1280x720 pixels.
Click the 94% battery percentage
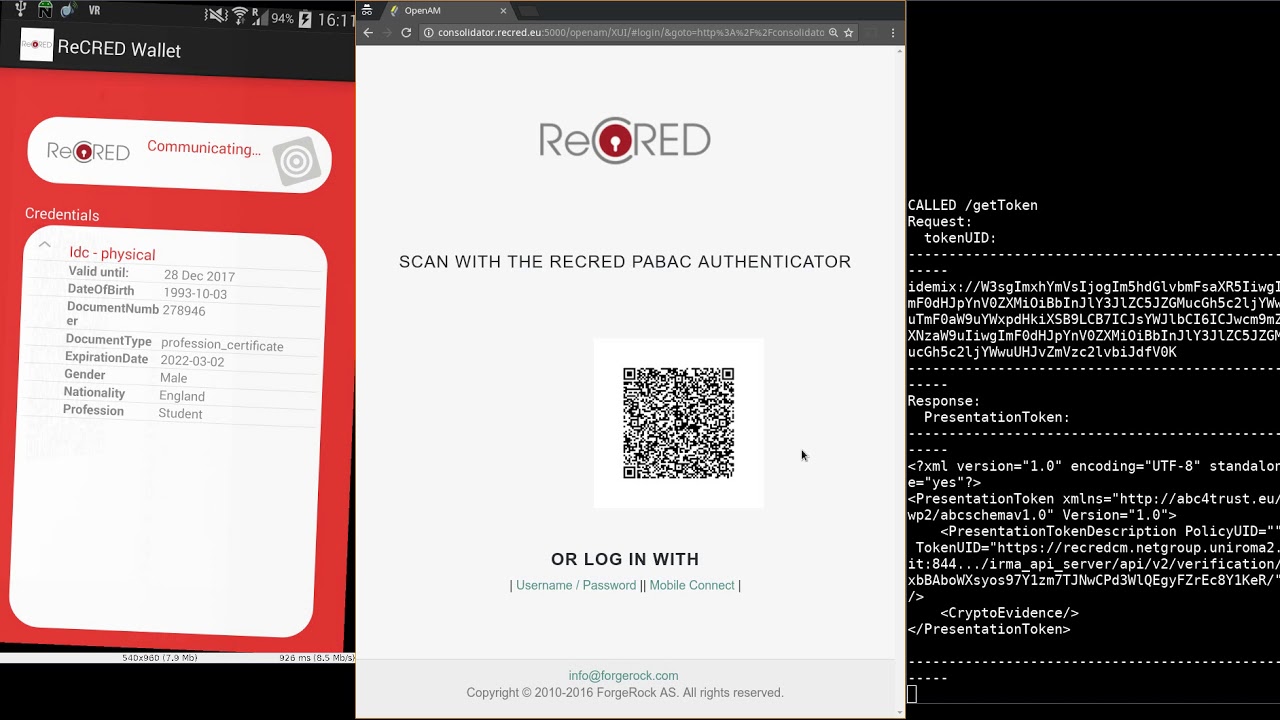(282, 19)
